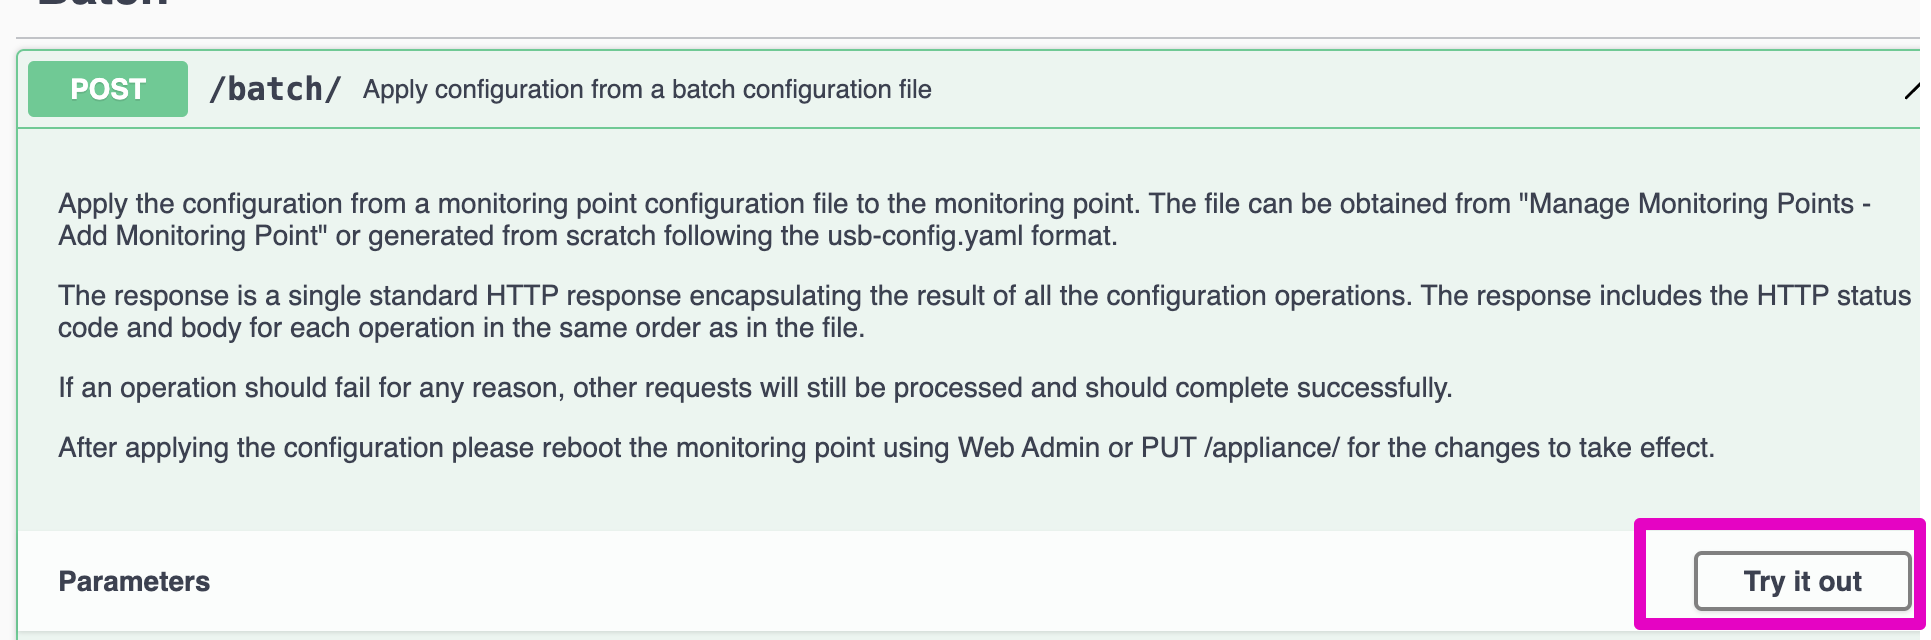Click the phrase "for the changes to take effect"
The image size is (1931, 640).
coord(1530,447)
